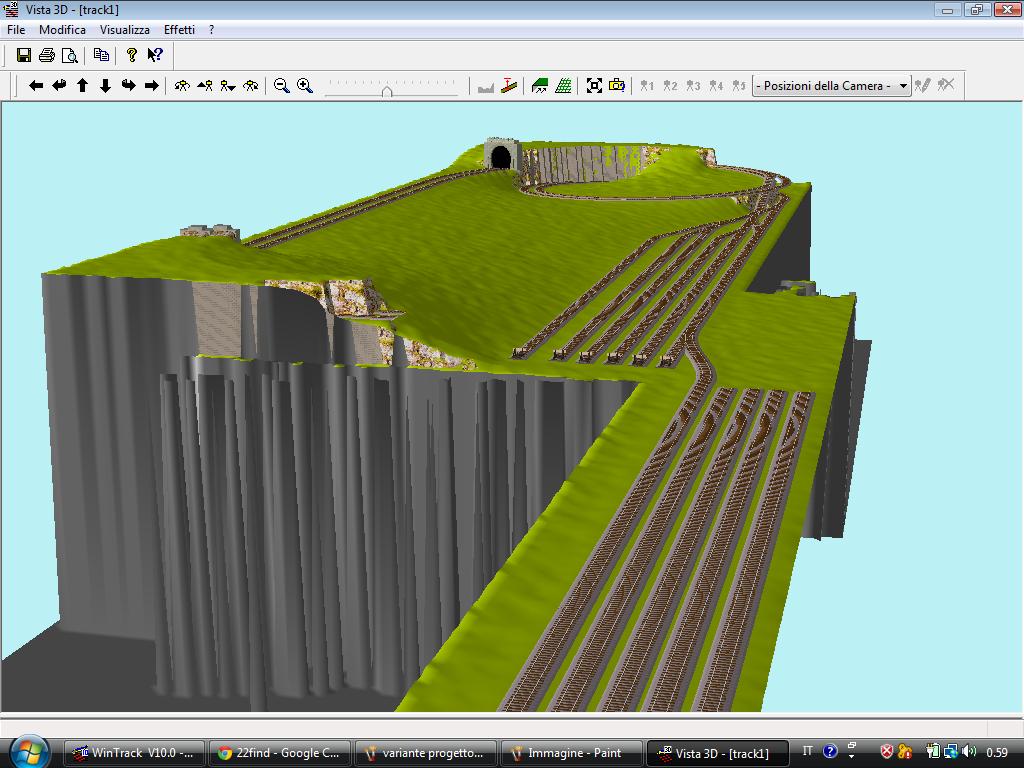Turn camera with the curved right arrow

click(x=129, y=86)
